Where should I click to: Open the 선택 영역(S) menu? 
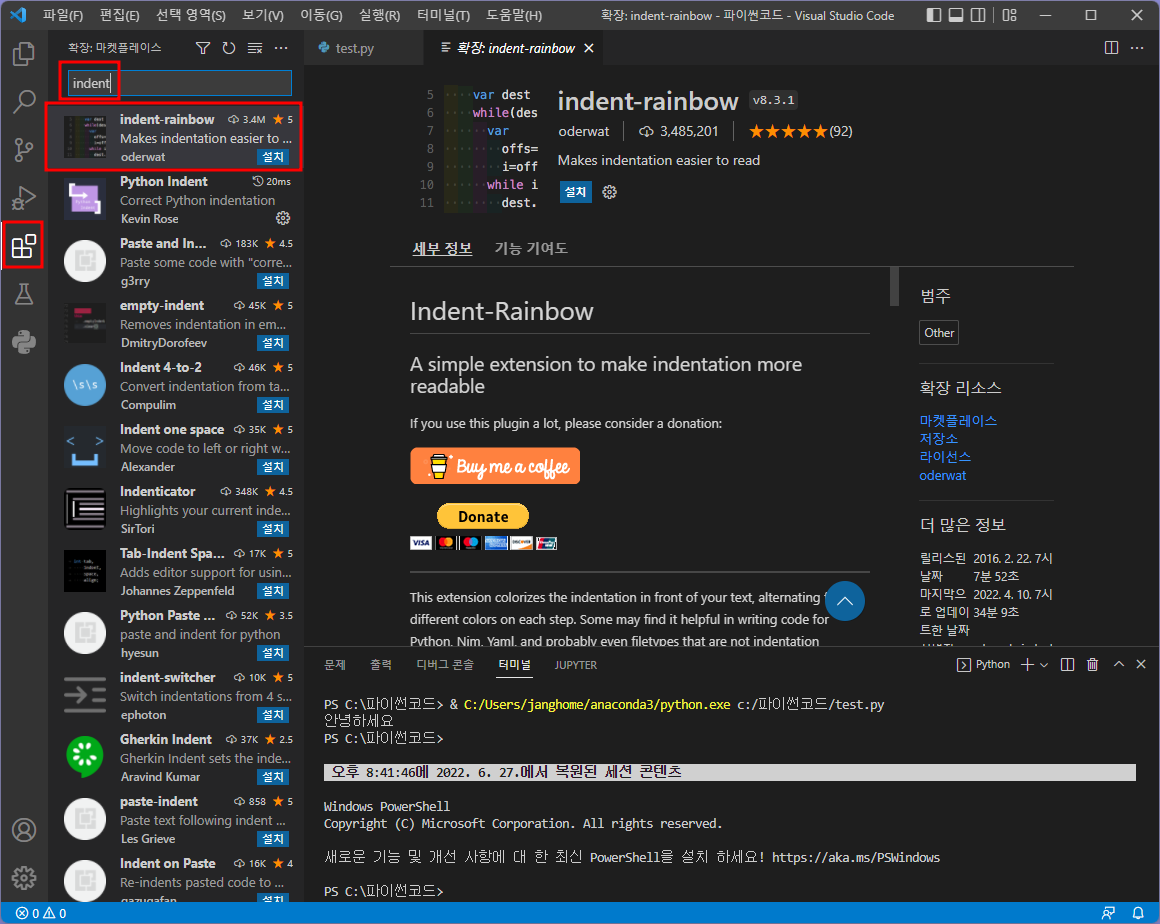coord(191,15)
